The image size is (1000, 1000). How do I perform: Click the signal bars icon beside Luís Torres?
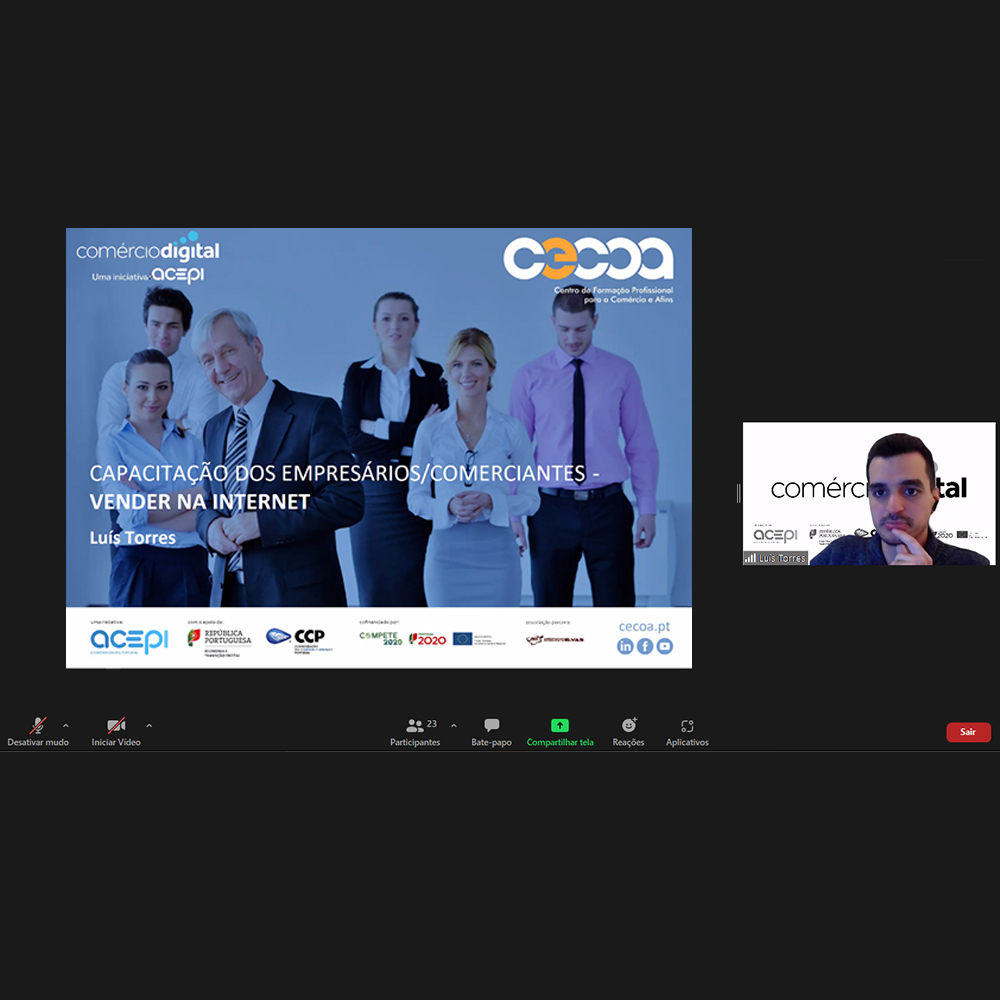point(750,558)
